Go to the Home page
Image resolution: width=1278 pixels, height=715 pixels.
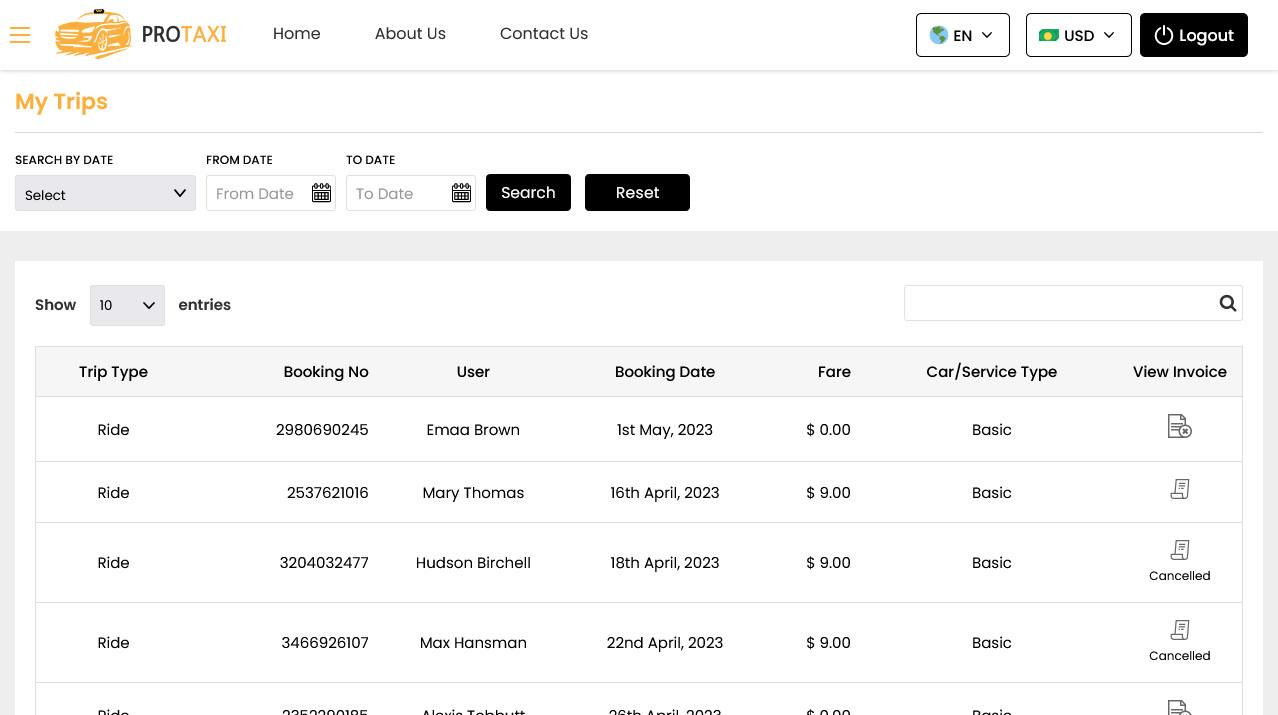[297, 33]
